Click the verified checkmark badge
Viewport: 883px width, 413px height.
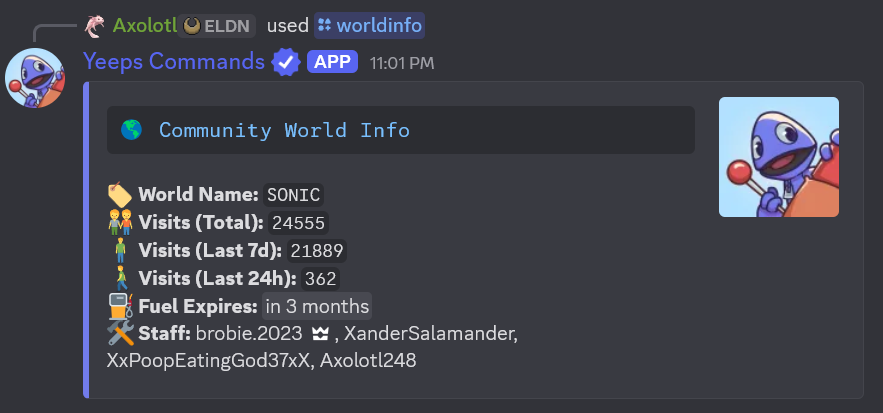click(x=286, y=62)
